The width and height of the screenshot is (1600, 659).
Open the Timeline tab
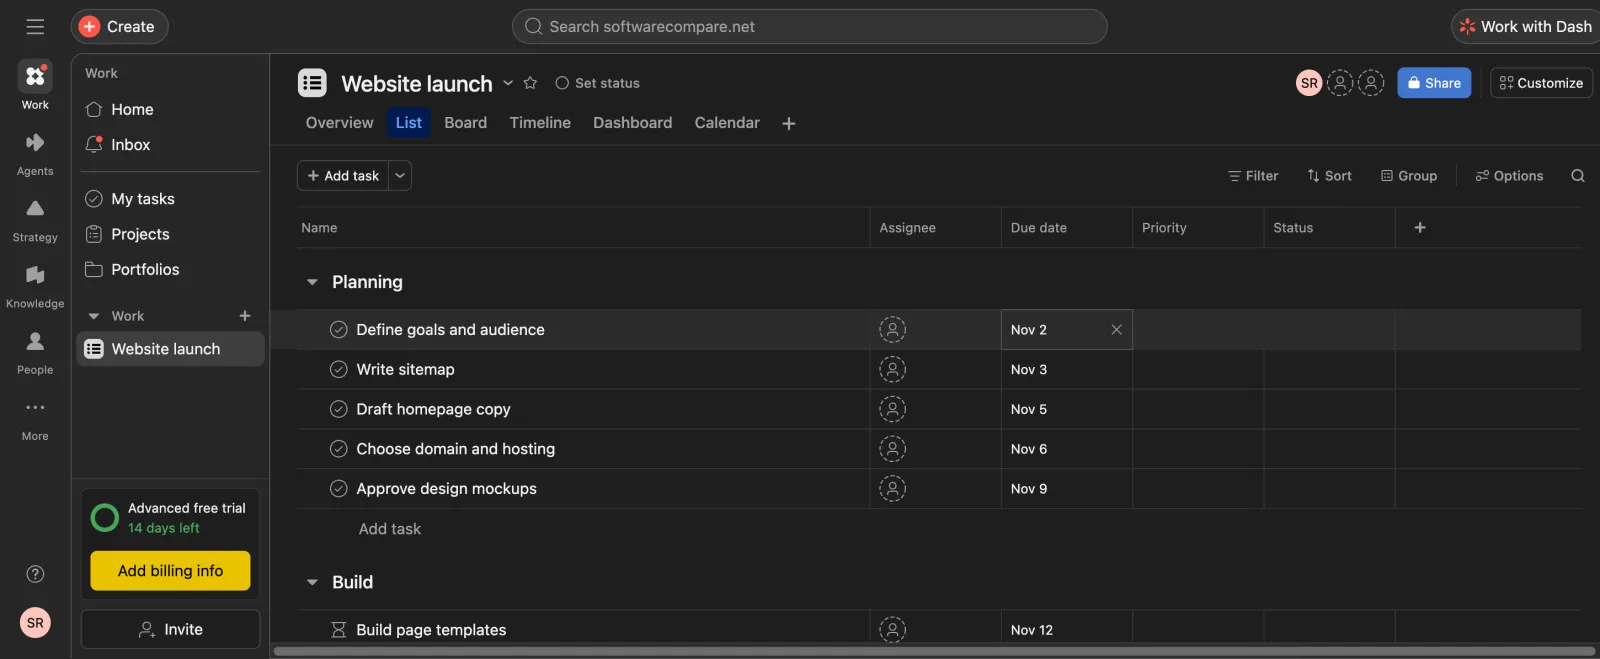pyautogui.click(x=540, y=123)
